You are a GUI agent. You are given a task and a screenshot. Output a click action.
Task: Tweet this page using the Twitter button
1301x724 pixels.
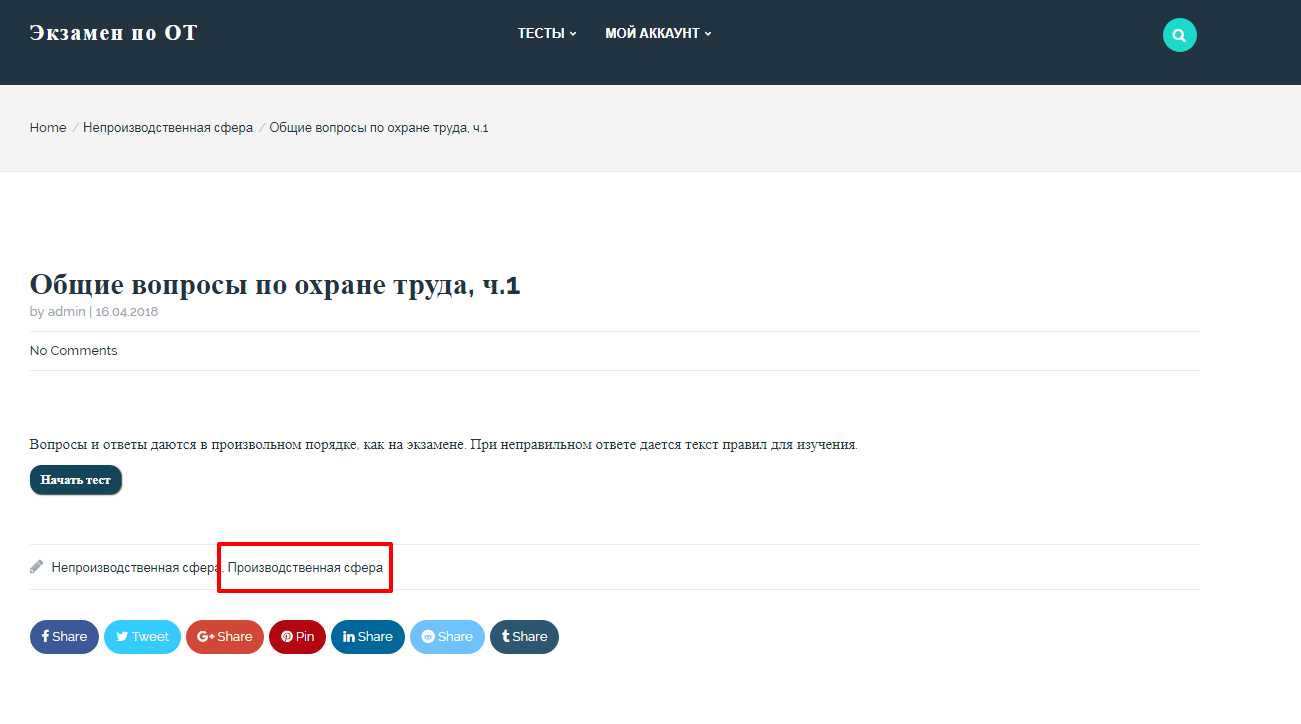pos(142,637)
